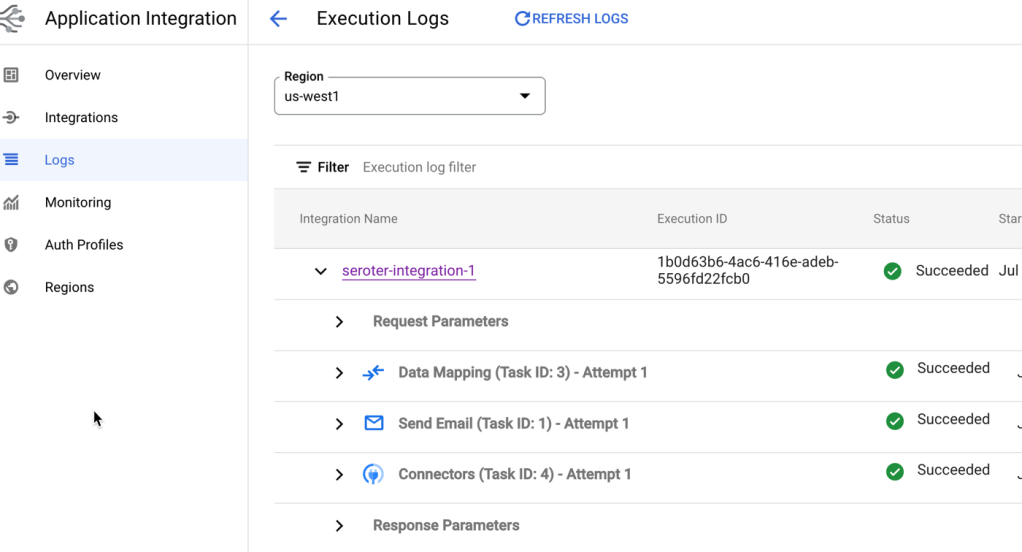Screen dimensions: 1022x552
Task: Expand the Data Mapping task row
Action: click(x=340, y=373)
